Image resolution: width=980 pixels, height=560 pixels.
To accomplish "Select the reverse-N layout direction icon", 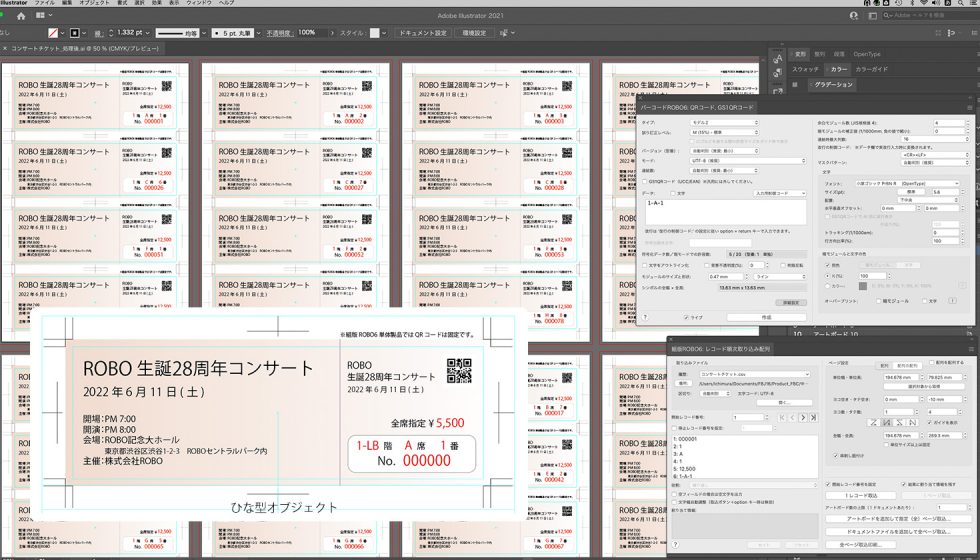I will pyautogui.click(x=888, y=423).
